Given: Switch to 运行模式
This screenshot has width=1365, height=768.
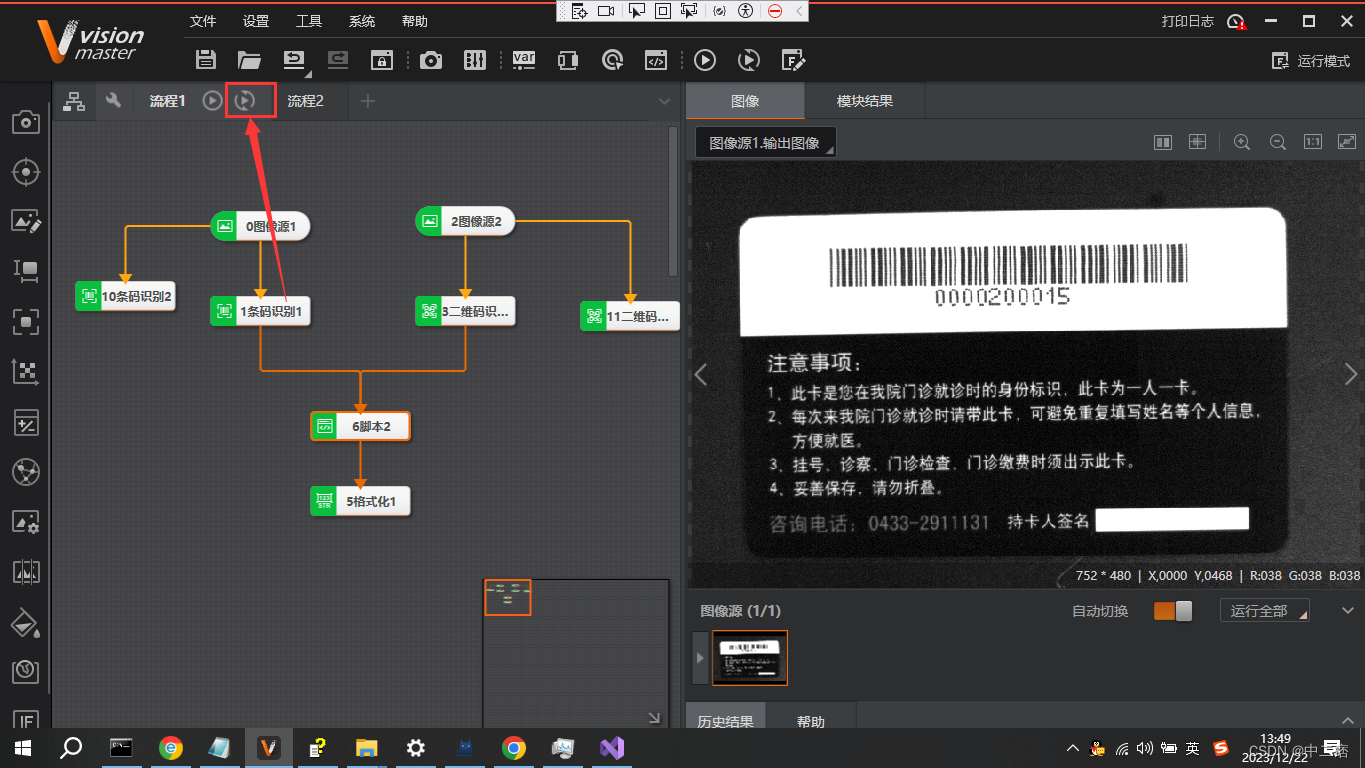Looking at the screenshot, I should coord(1311,61).
